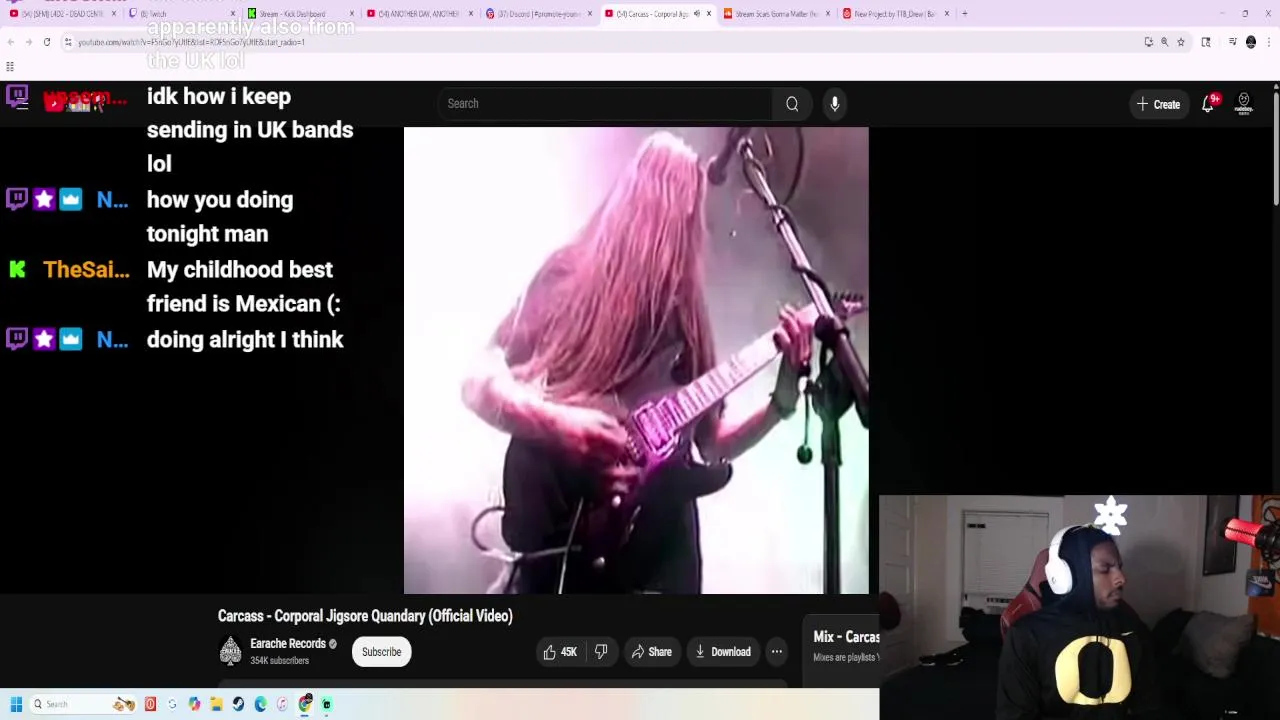Open the Earache Records channel avatar
The image size is (1280, 720).
point(230,652)
